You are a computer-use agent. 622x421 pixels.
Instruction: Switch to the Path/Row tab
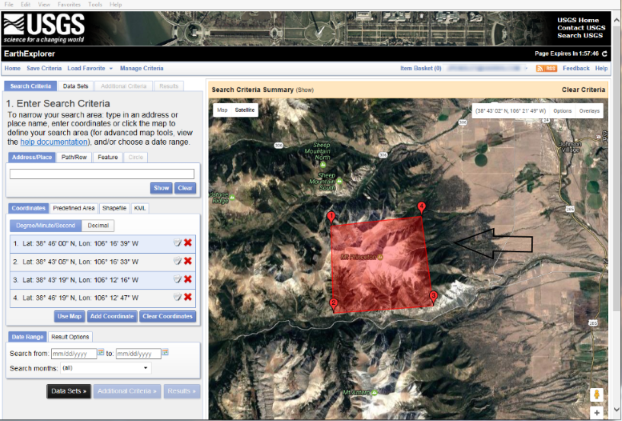click(74, 157)
